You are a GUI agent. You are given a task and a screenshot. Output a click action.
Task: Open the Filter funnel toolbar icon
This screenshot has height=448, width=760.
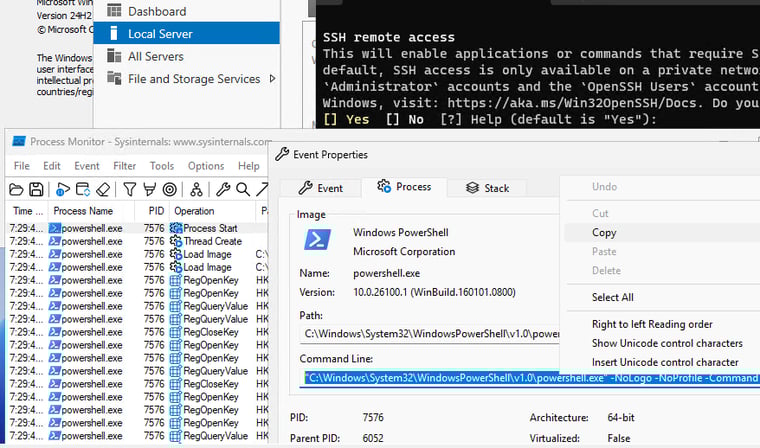click(x=129, y=190)
